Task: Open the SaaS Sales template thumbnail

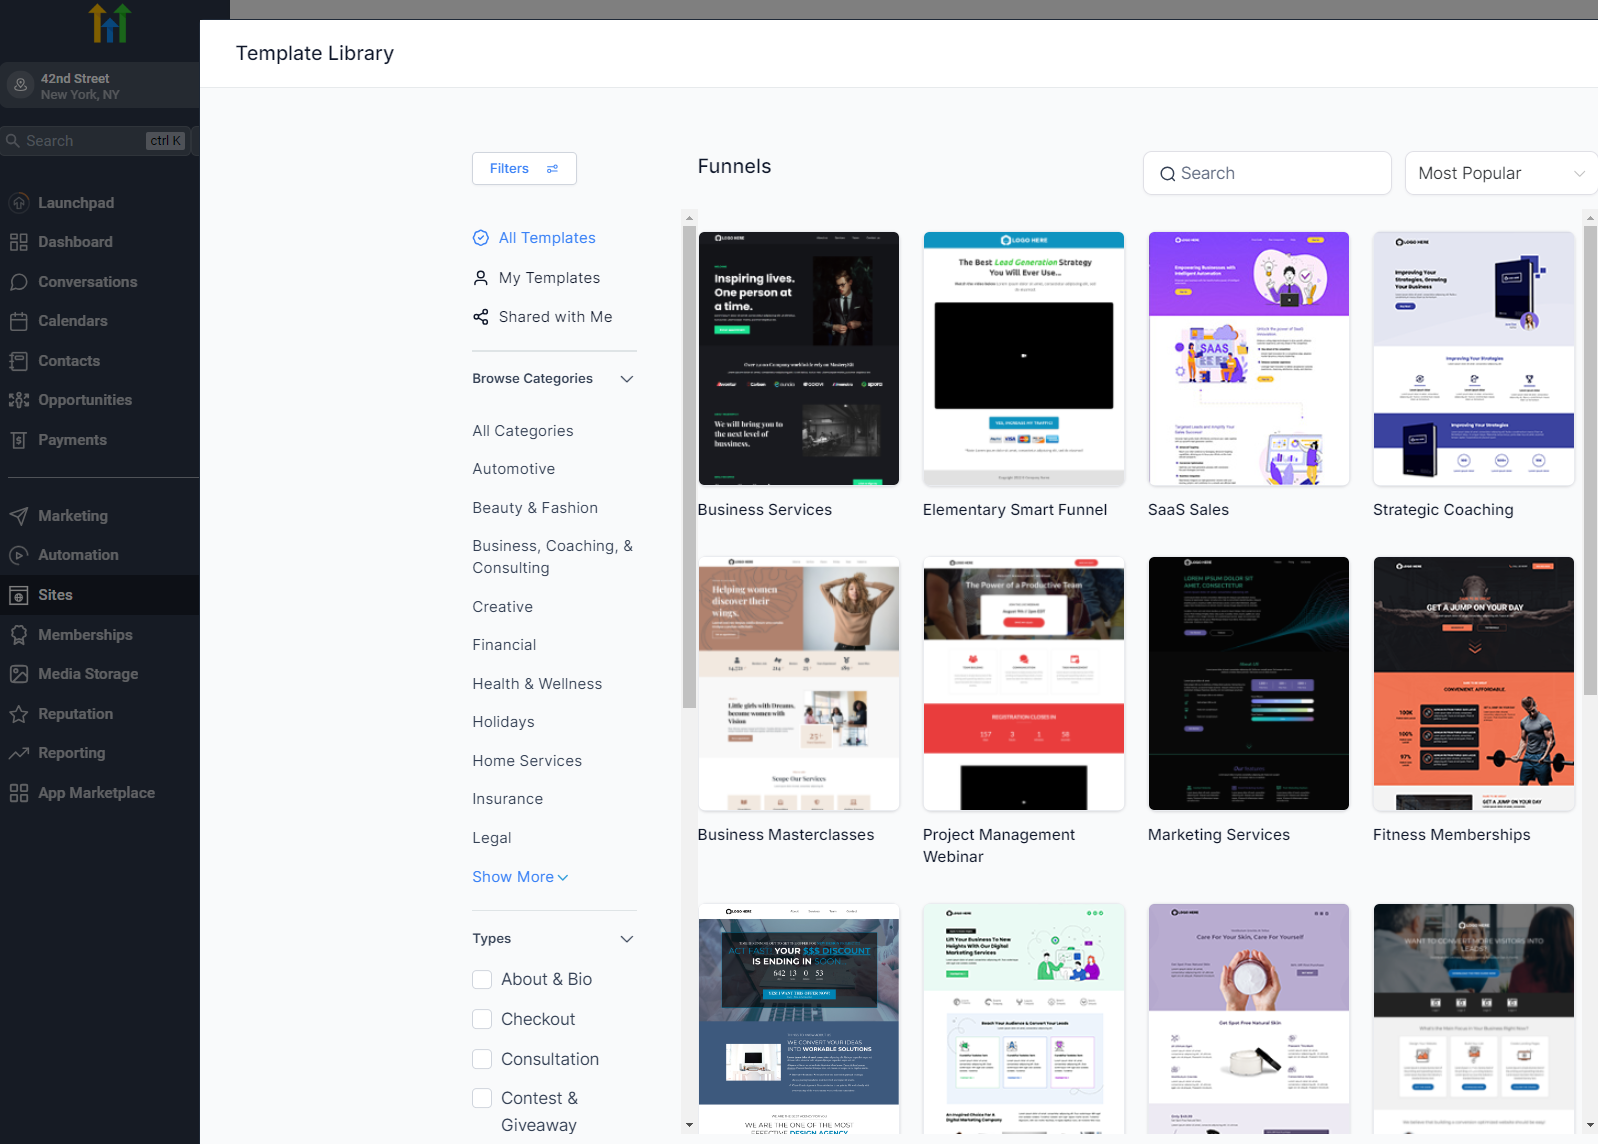Action: tap(1248, 359)
